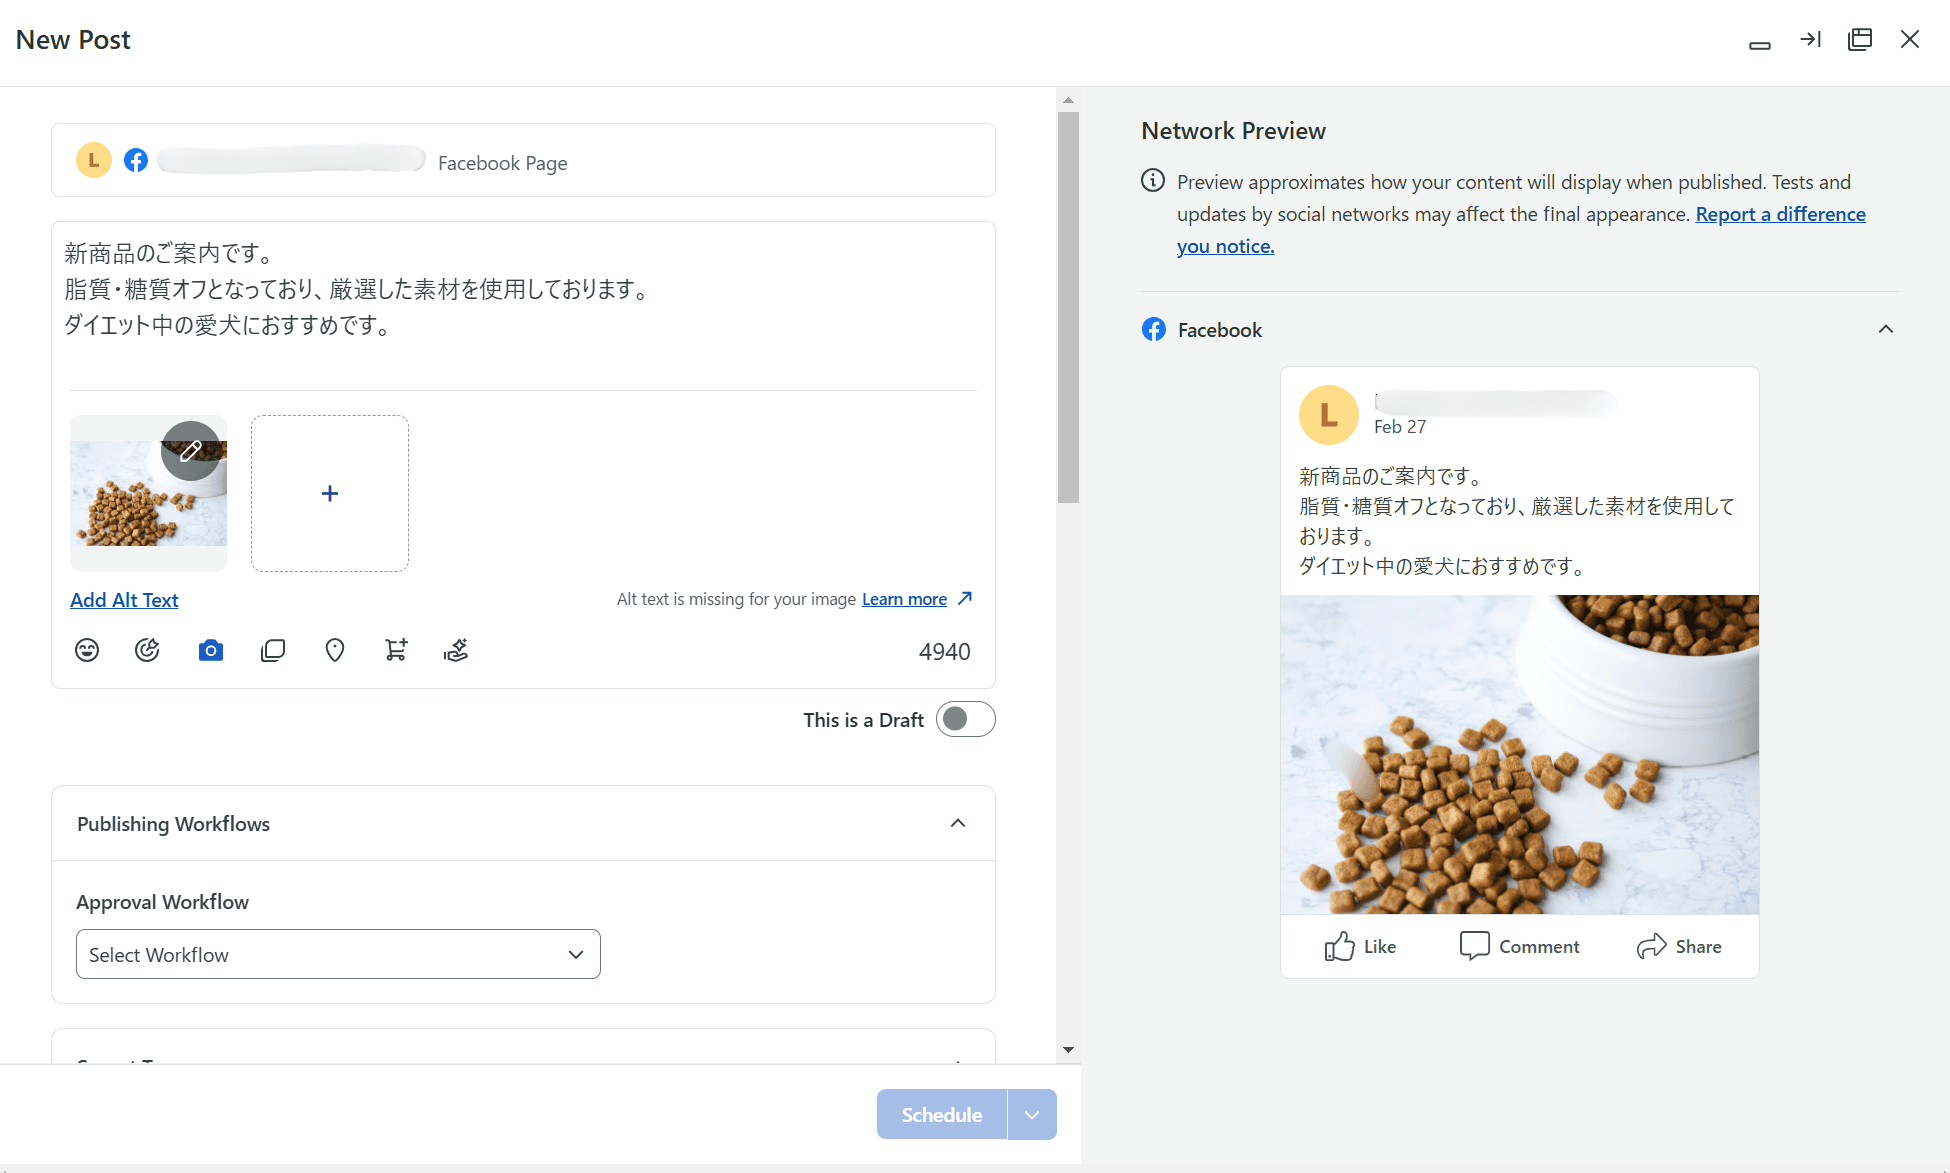Viewport: 1950px width, 1173px height.
Task: Open the Schedule button dropdown arrow
Action: tap(1032, 1114)
